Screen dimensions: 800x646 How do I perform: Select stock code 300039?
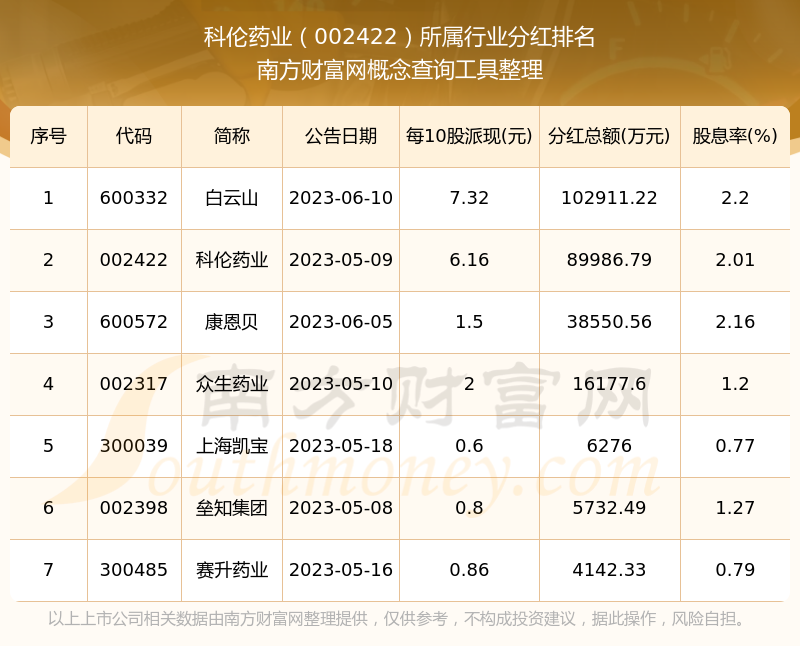pyautogui.click(x=134, y=446)
